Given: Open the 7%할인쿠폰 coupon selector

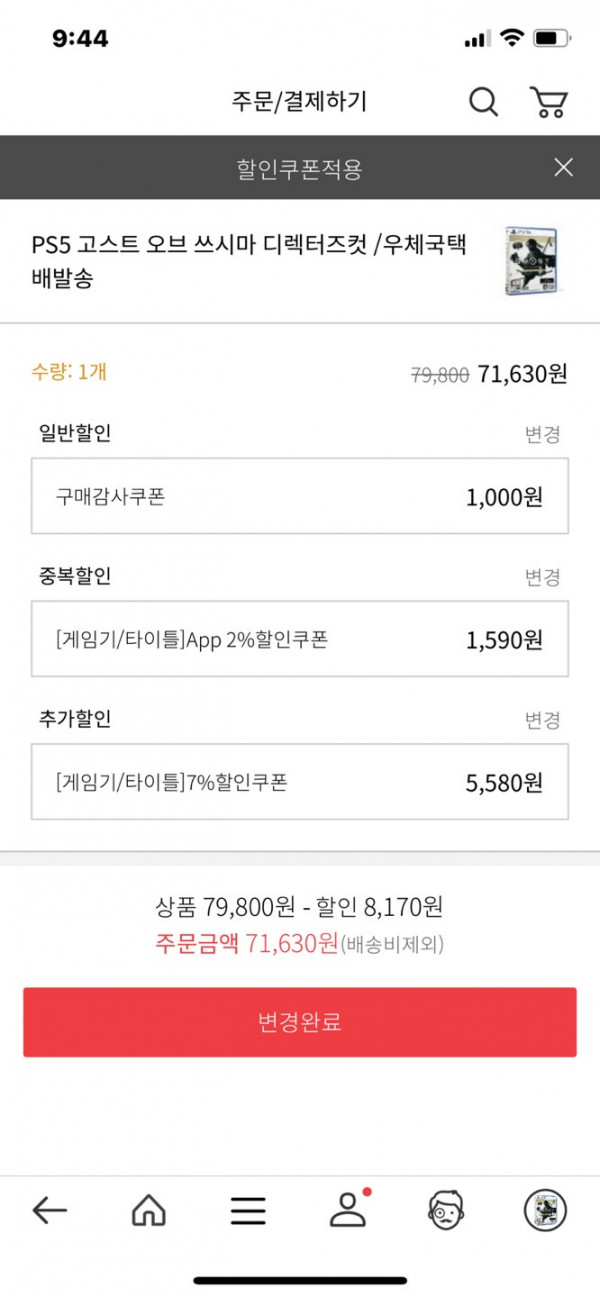Looking at the screenshot, I should point(300,782).
